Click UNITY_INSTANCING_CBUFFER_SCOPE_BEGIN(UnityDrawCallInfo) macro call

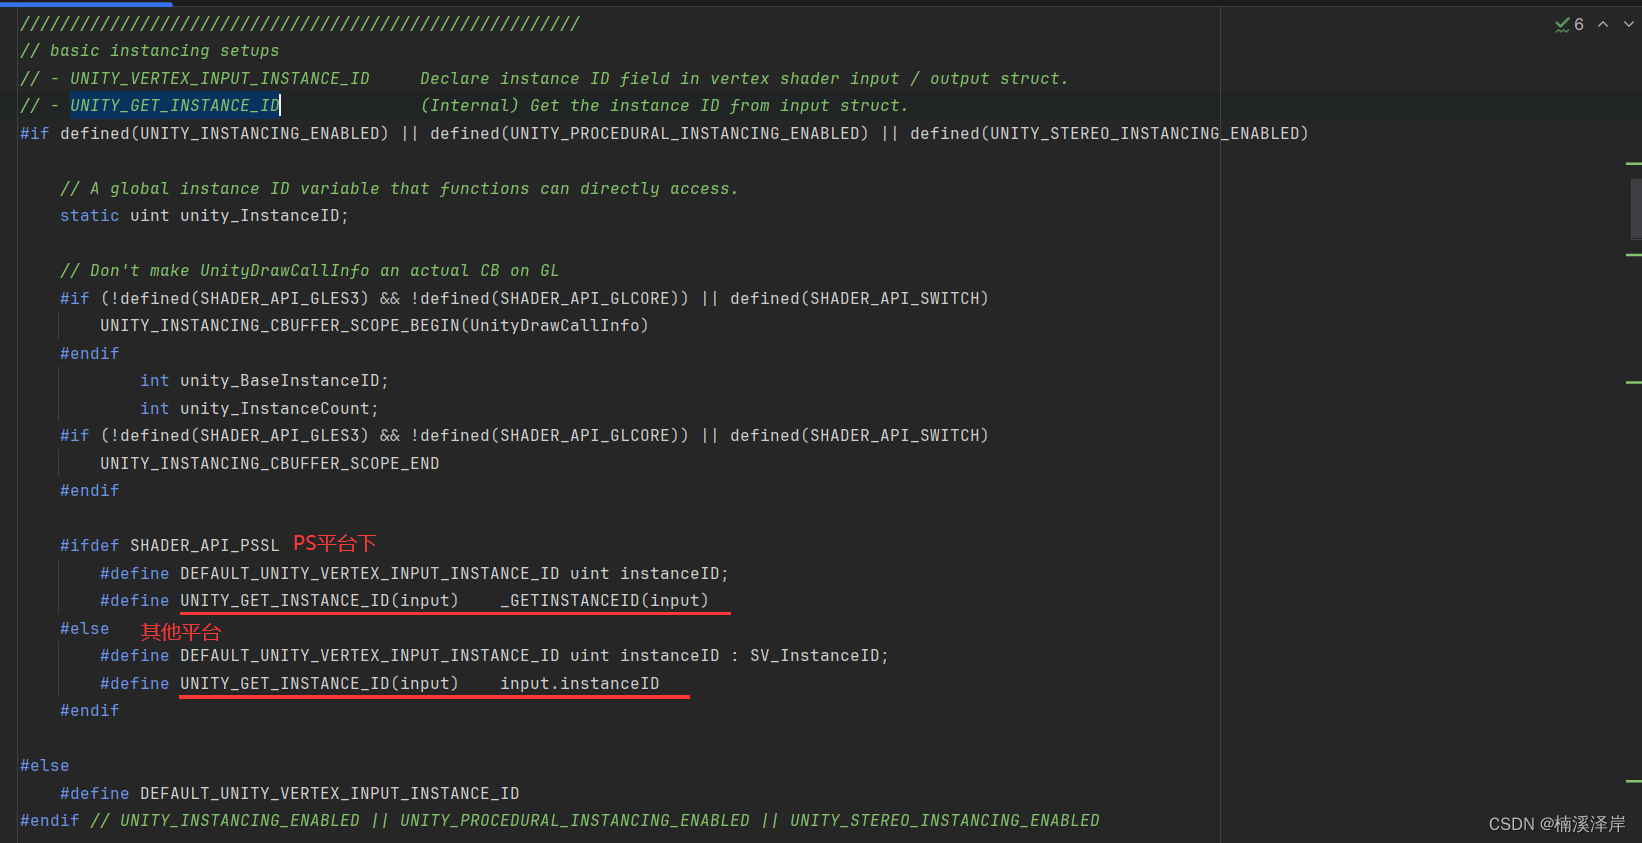[x=374, y=326]
